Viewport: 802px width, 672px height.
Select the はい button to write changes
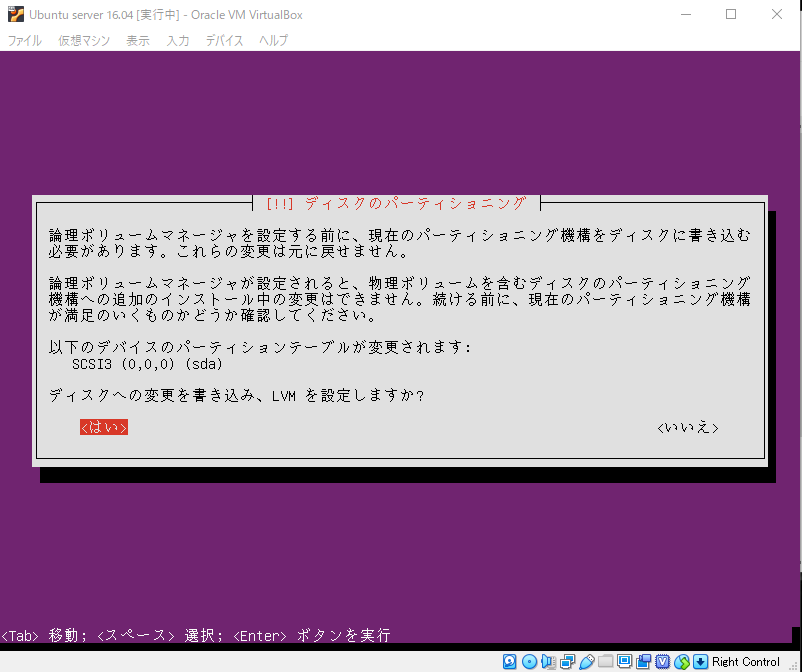pos(102,427)
